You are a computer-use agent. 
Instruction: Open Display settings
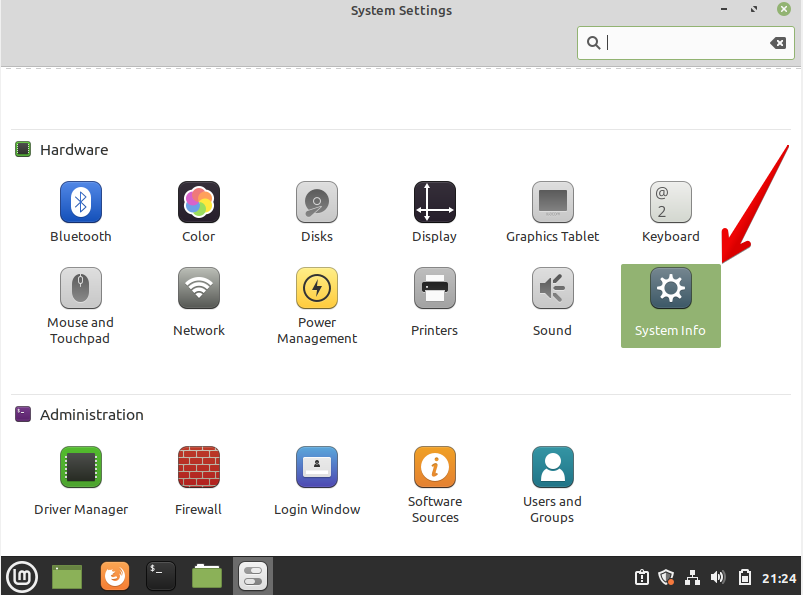[x=434, y=212]
